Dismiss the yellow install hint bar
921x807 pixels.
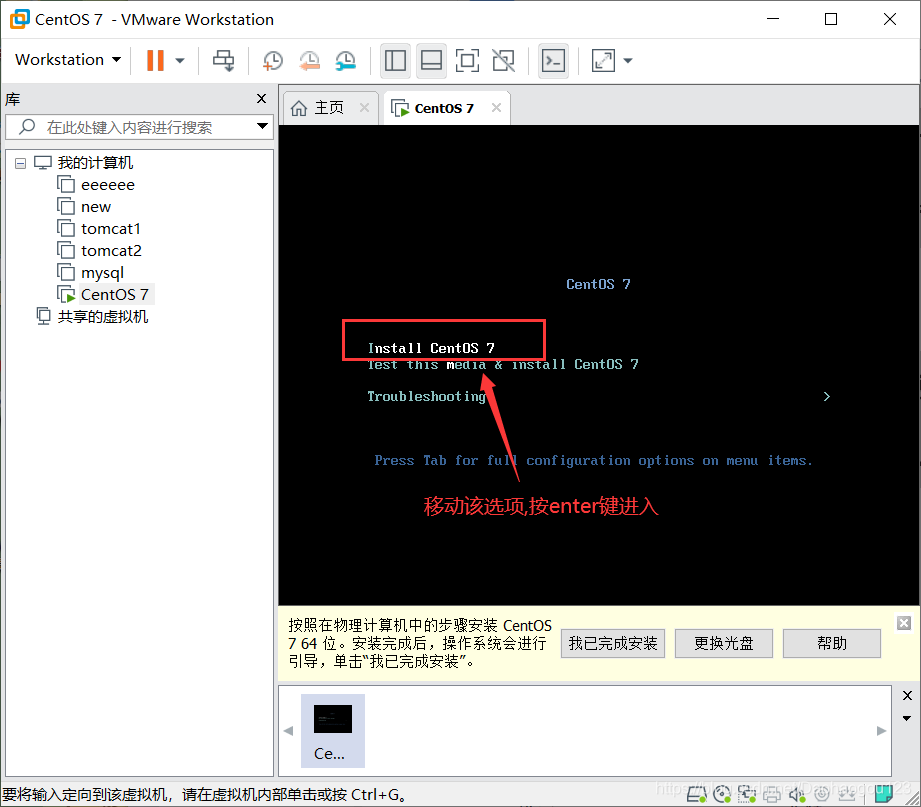[x=904, y=623]
